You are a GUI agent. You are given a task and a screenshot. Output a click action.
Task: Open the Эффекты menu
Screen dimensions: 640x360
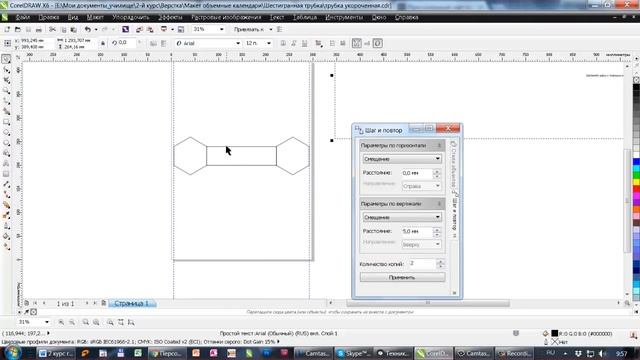click(x=170, y=17)
